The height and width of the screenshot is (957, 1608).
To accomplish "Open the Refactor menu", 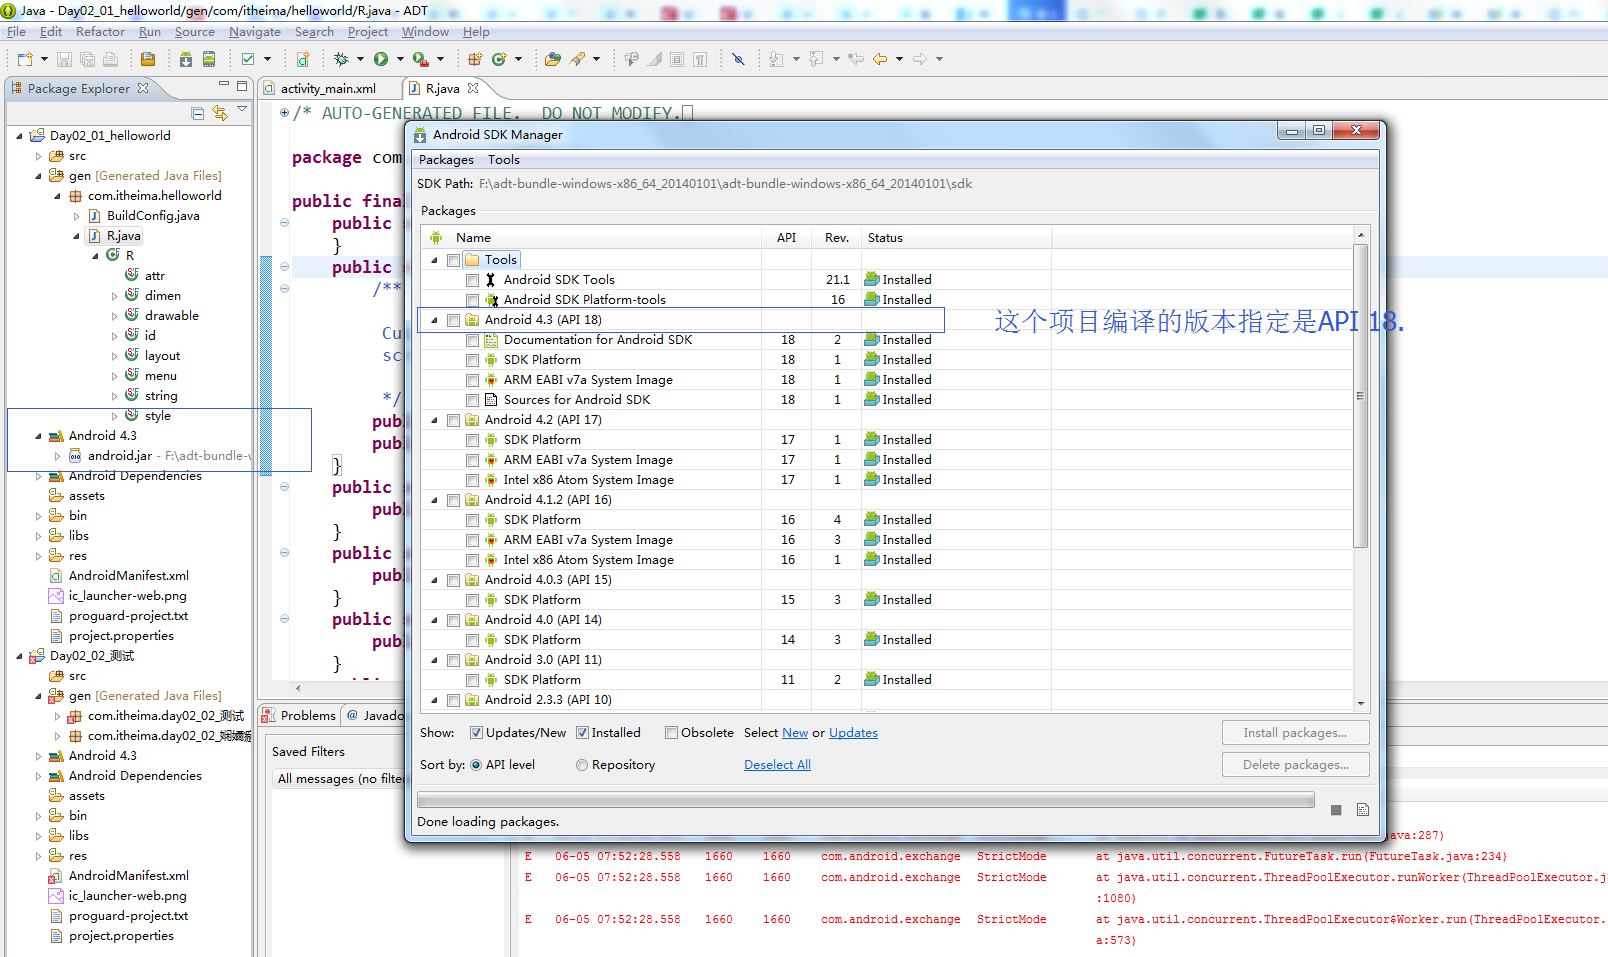I will (x=100, y=32).
